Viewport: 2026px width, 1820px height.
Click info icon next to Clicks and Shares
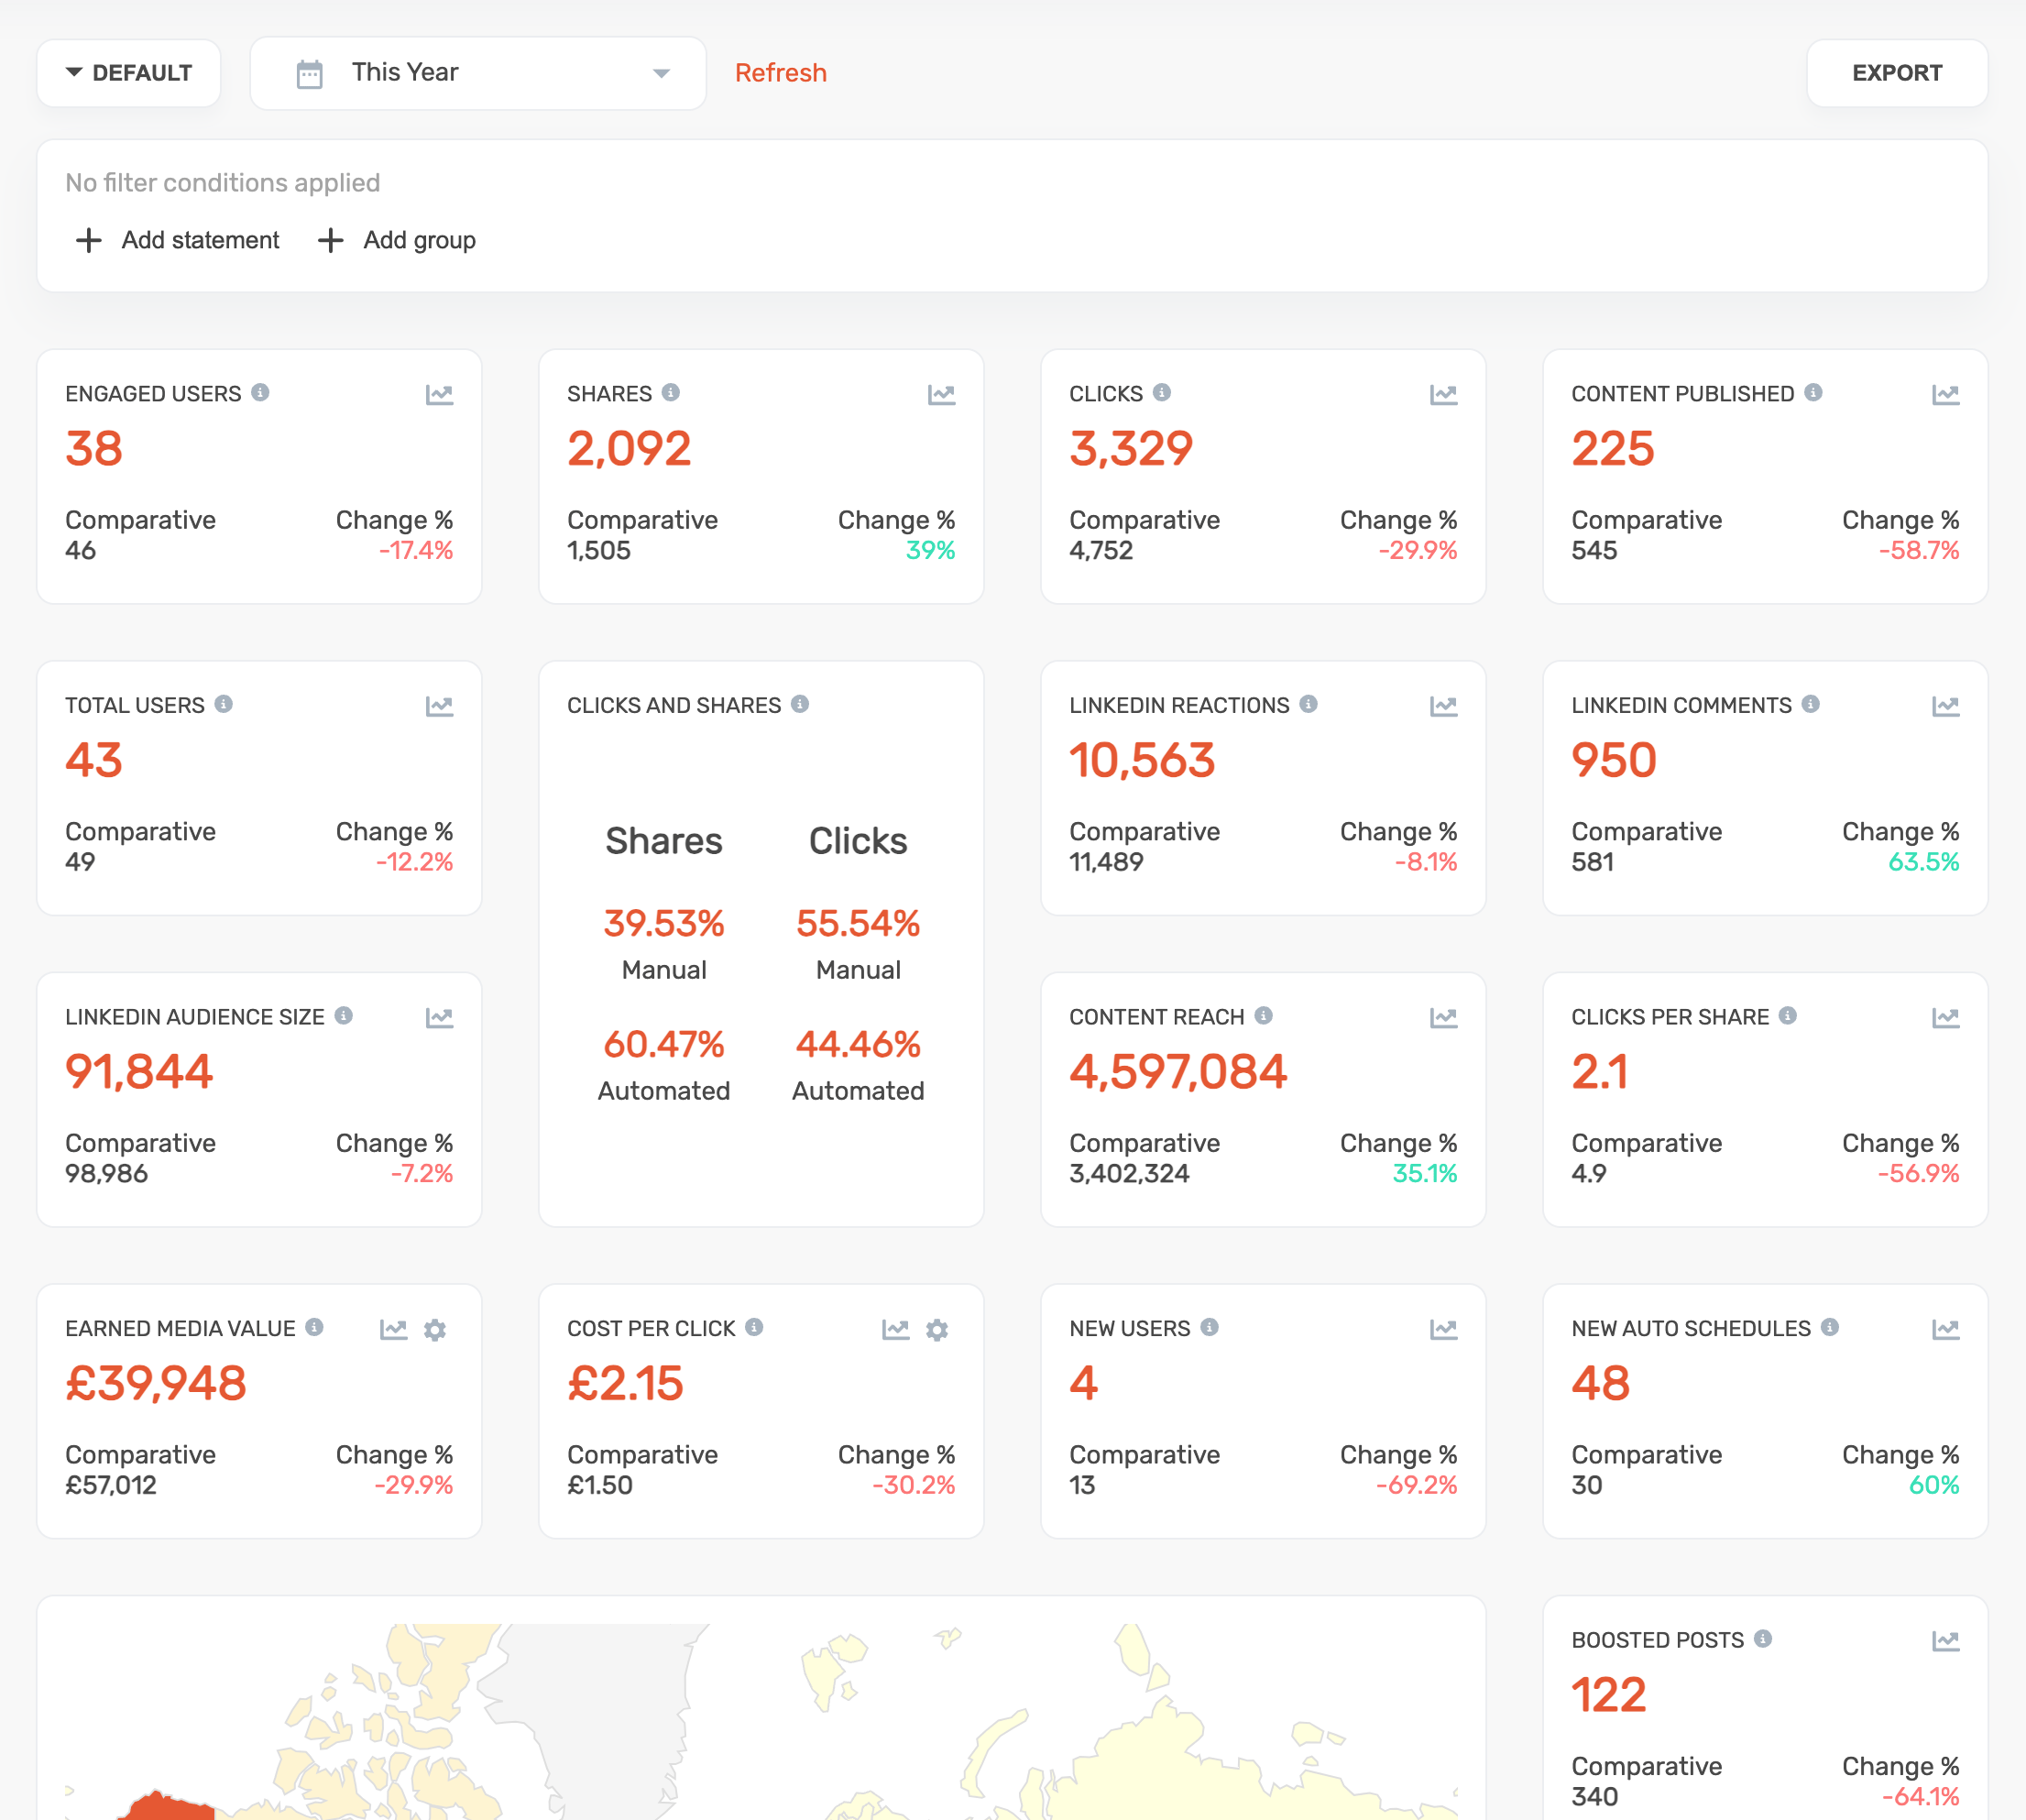pos(800,705)
